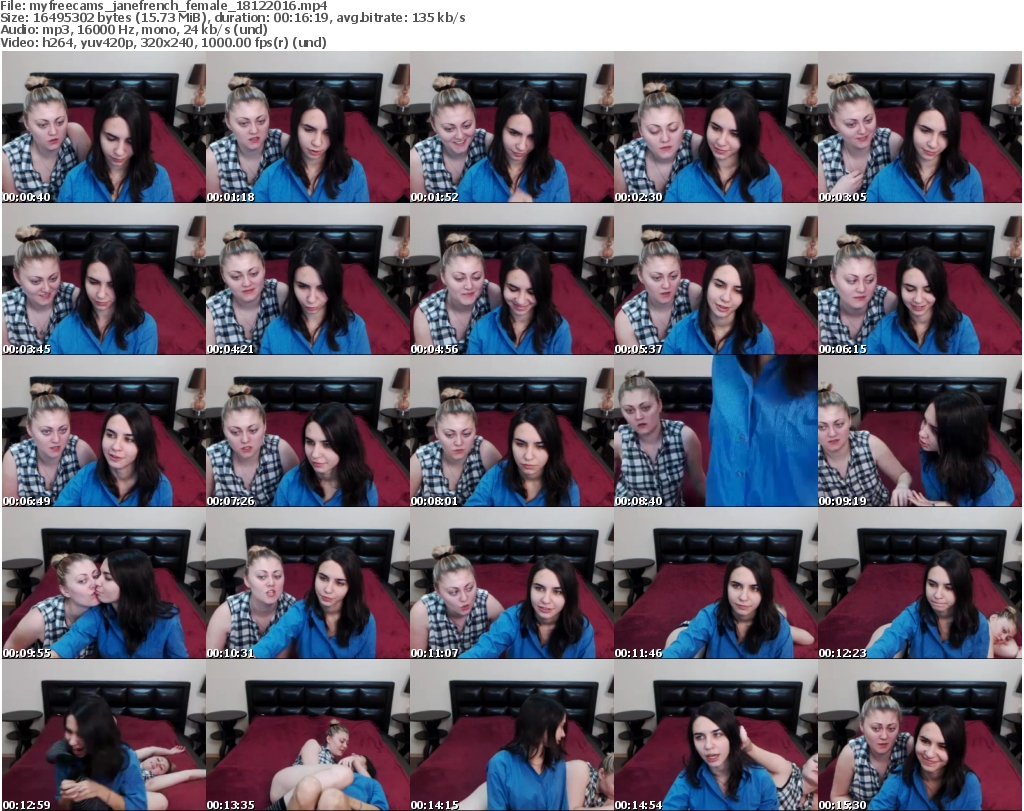Select the thumbnail at timestamp 00:10:31

click(308, 583)
